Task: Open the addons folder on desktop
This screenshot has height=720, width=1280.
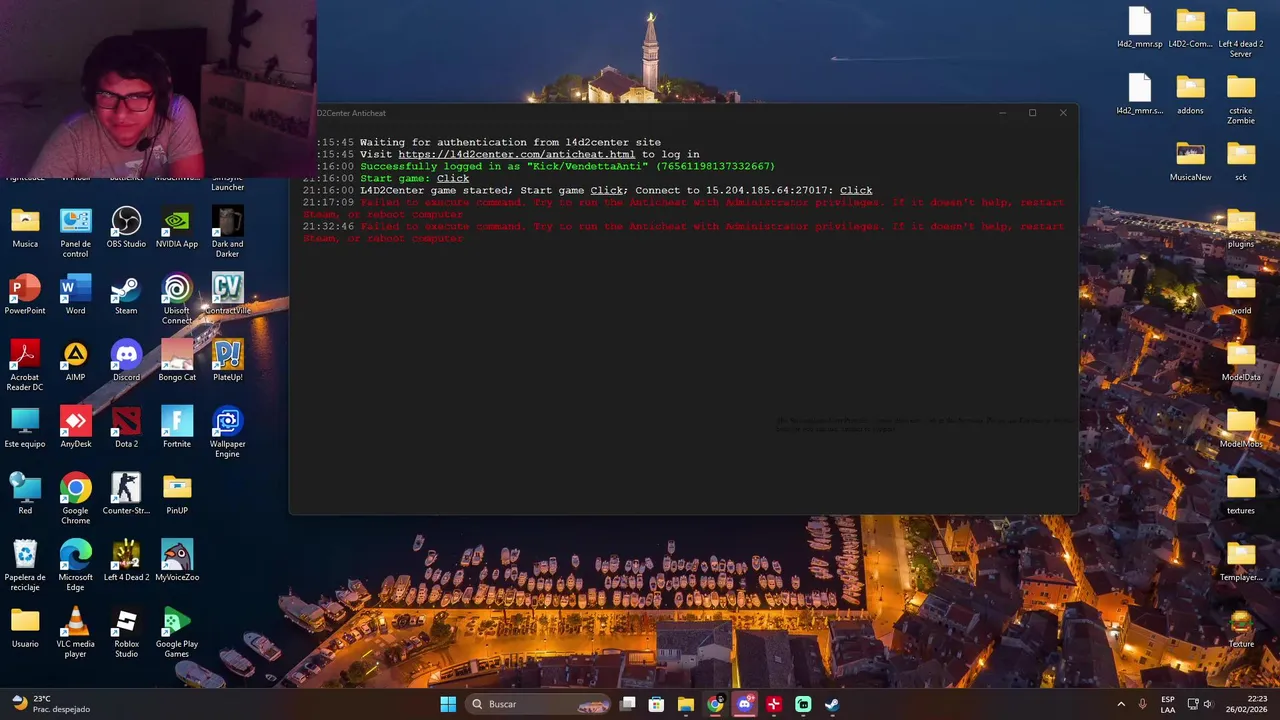Action: pyautogui.click(x=1190, y=95)
